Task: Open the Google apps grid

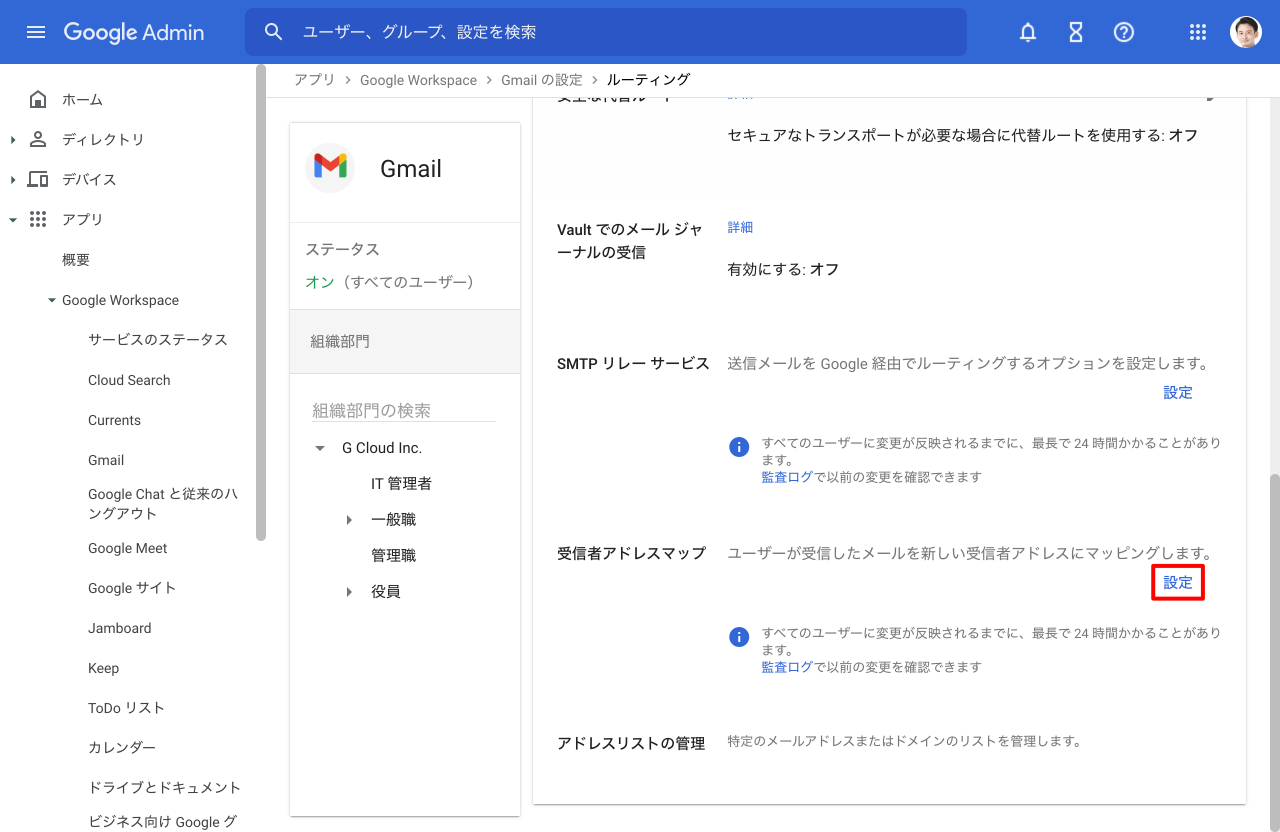Action: (1198, 32)
